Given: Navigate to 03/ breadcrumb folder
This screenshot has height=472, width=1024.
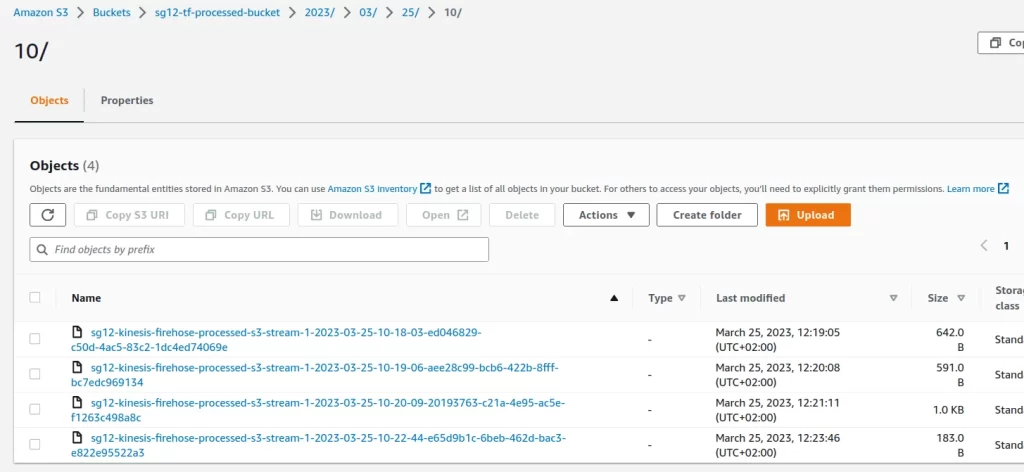Looking at the screenshot, I should click(x=368, y=12).
